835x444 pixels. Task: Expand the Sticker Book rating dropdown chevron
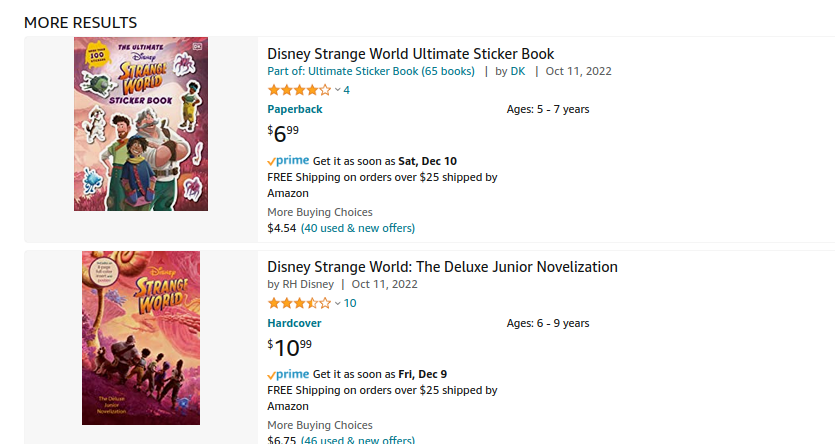[x=337, y=90]
